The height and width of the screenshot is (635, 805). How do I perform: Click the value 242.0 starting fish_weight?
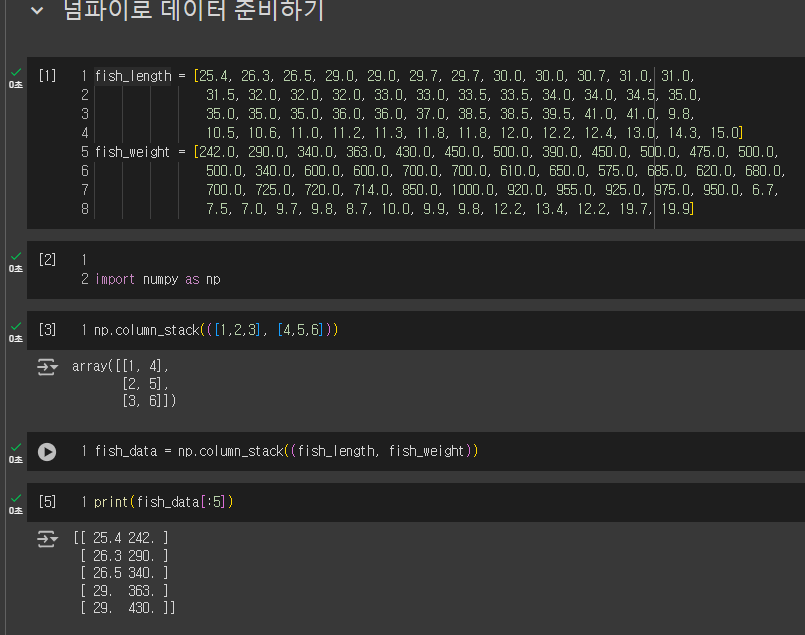point(218,152)
